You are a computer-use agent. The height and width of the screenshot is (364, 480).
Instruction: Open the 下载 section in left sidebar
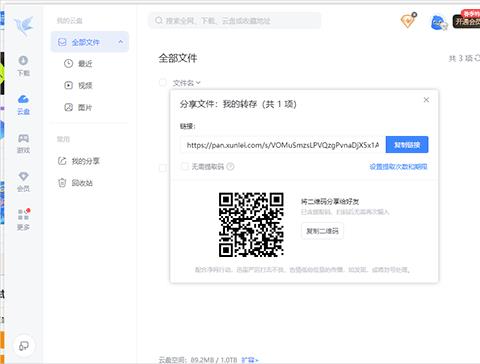(23, 66)
